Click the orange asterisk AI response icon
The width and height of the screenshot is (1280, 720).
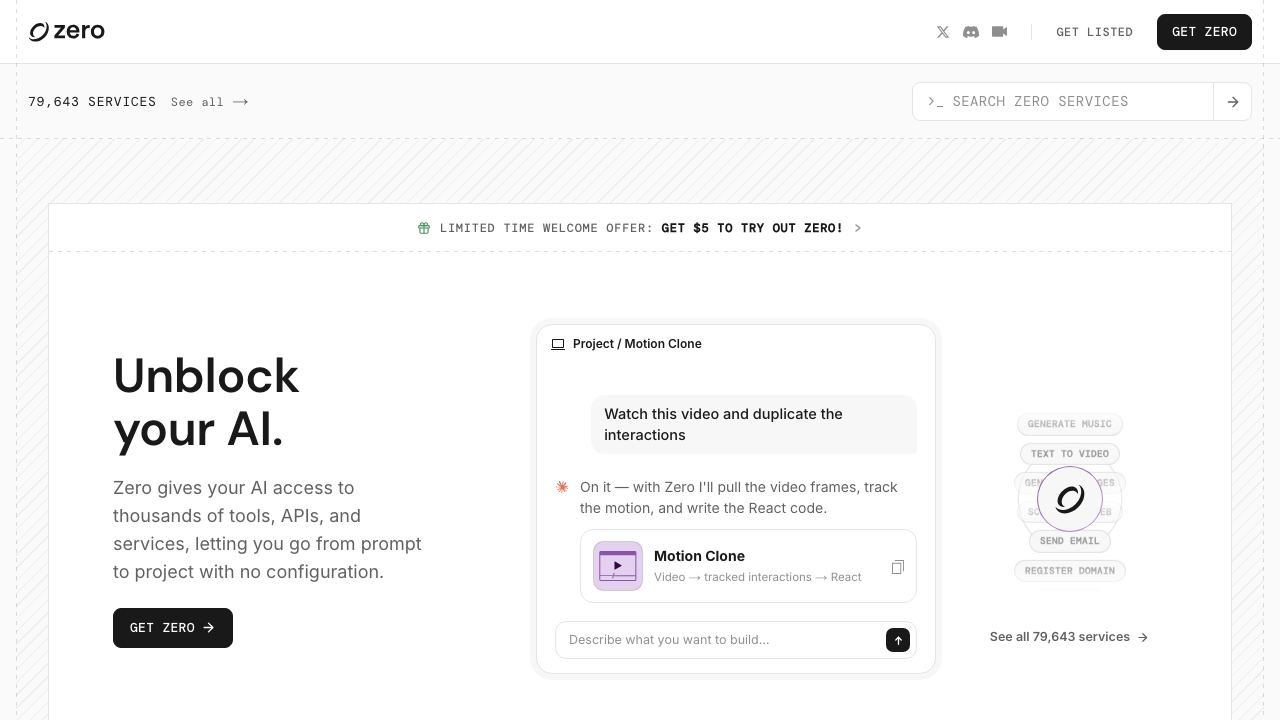[x=562, y=487]
